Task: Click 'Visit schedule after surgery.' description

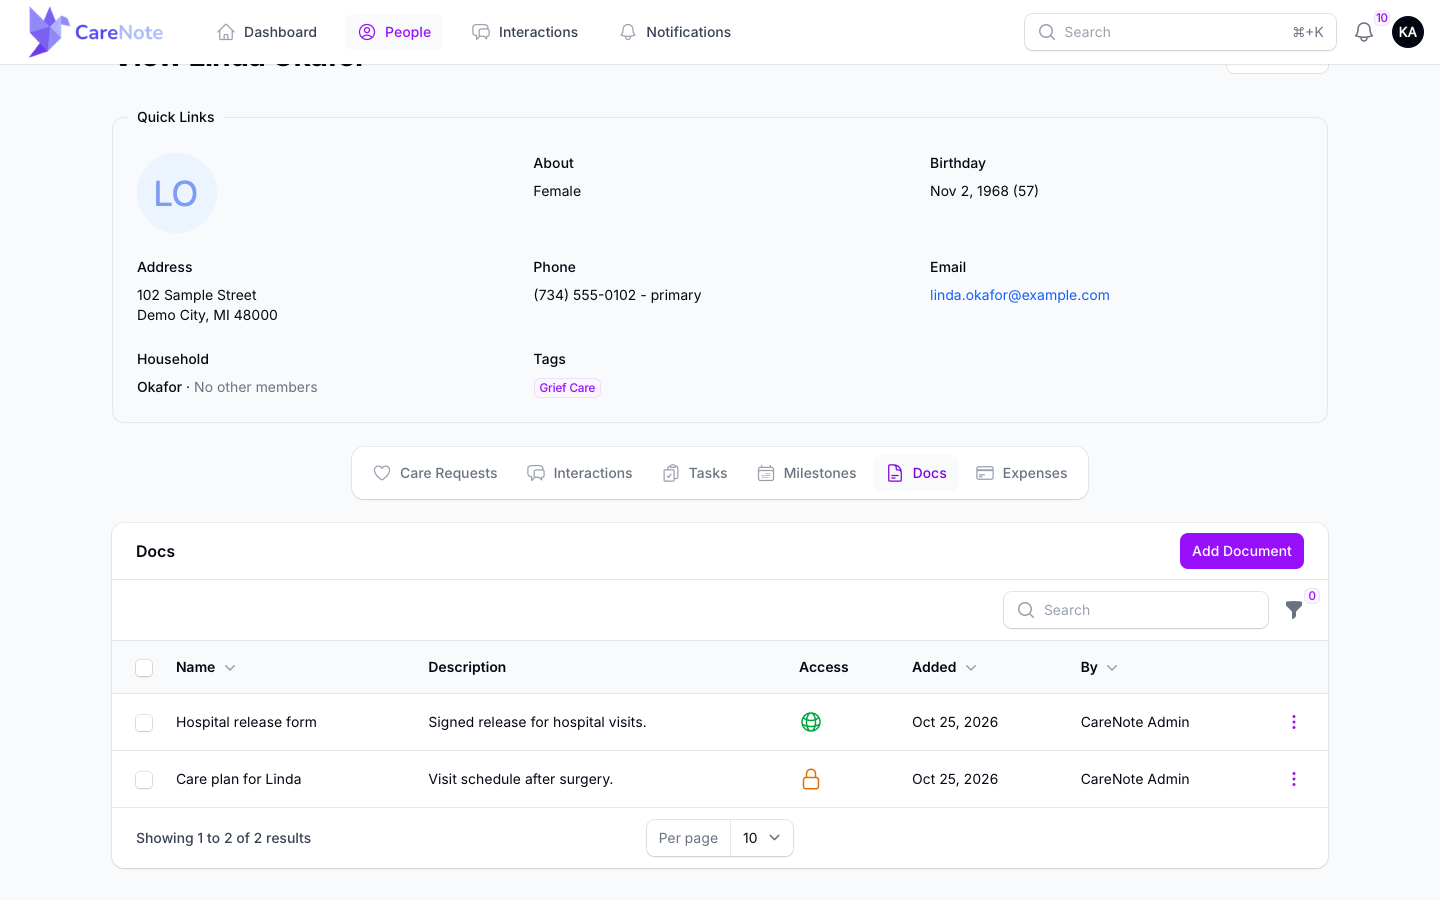Action: coord(521,779)
